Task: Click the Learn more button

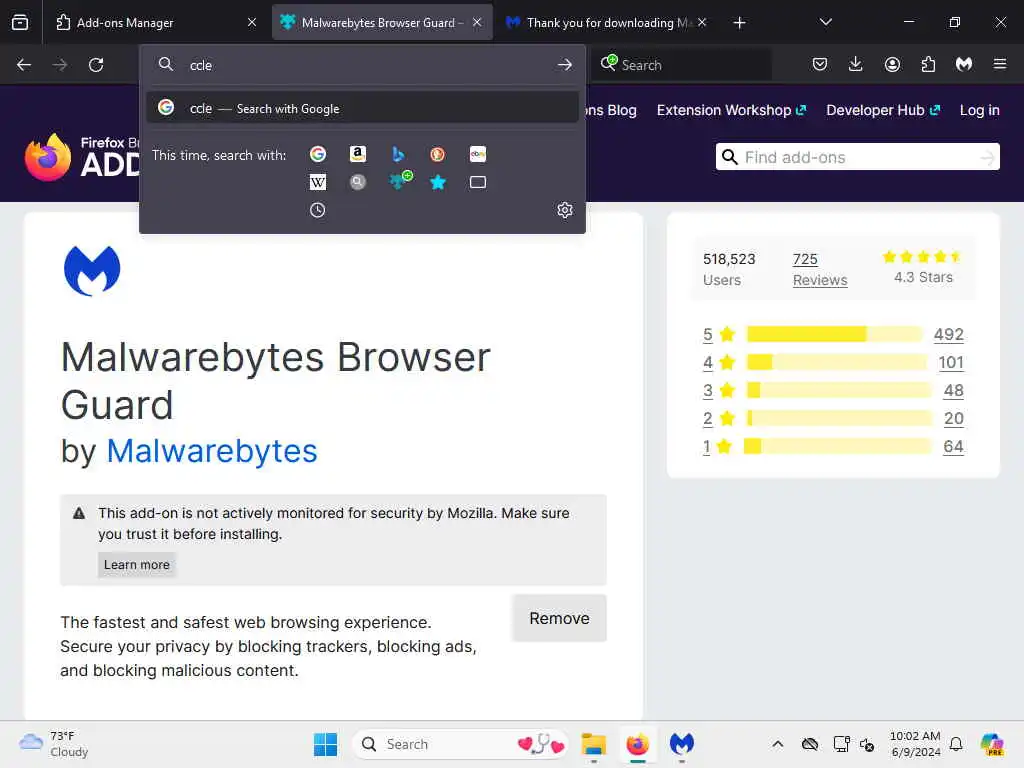Action: 136,565
